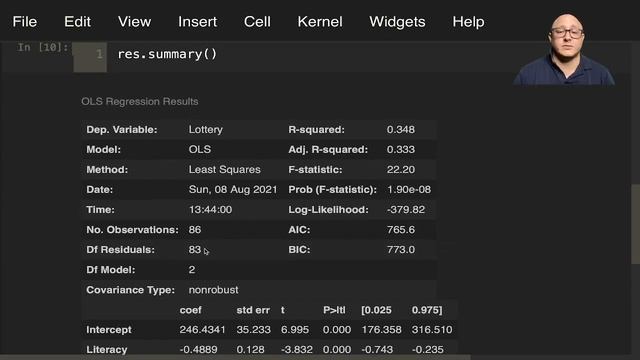Open the View menu

coord(134,22)
